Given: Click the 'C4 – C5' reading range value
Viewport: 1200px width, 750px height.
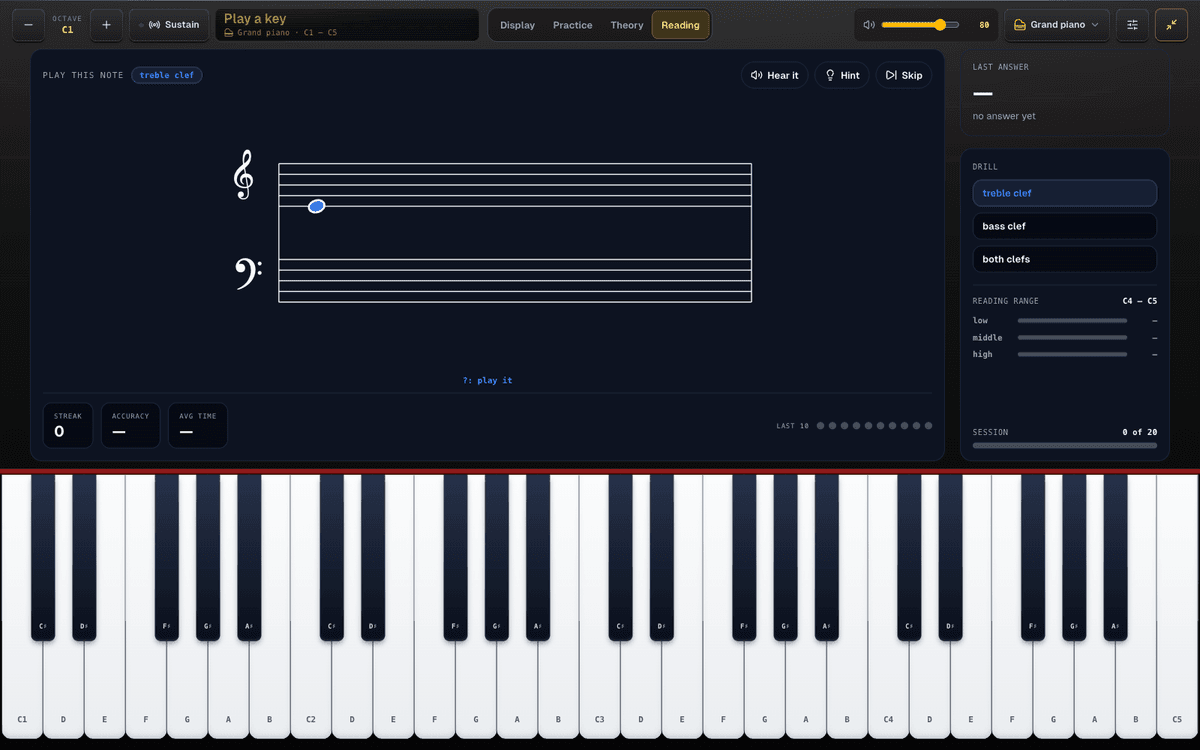Looking at the screenshot, I should [1139, 301].
